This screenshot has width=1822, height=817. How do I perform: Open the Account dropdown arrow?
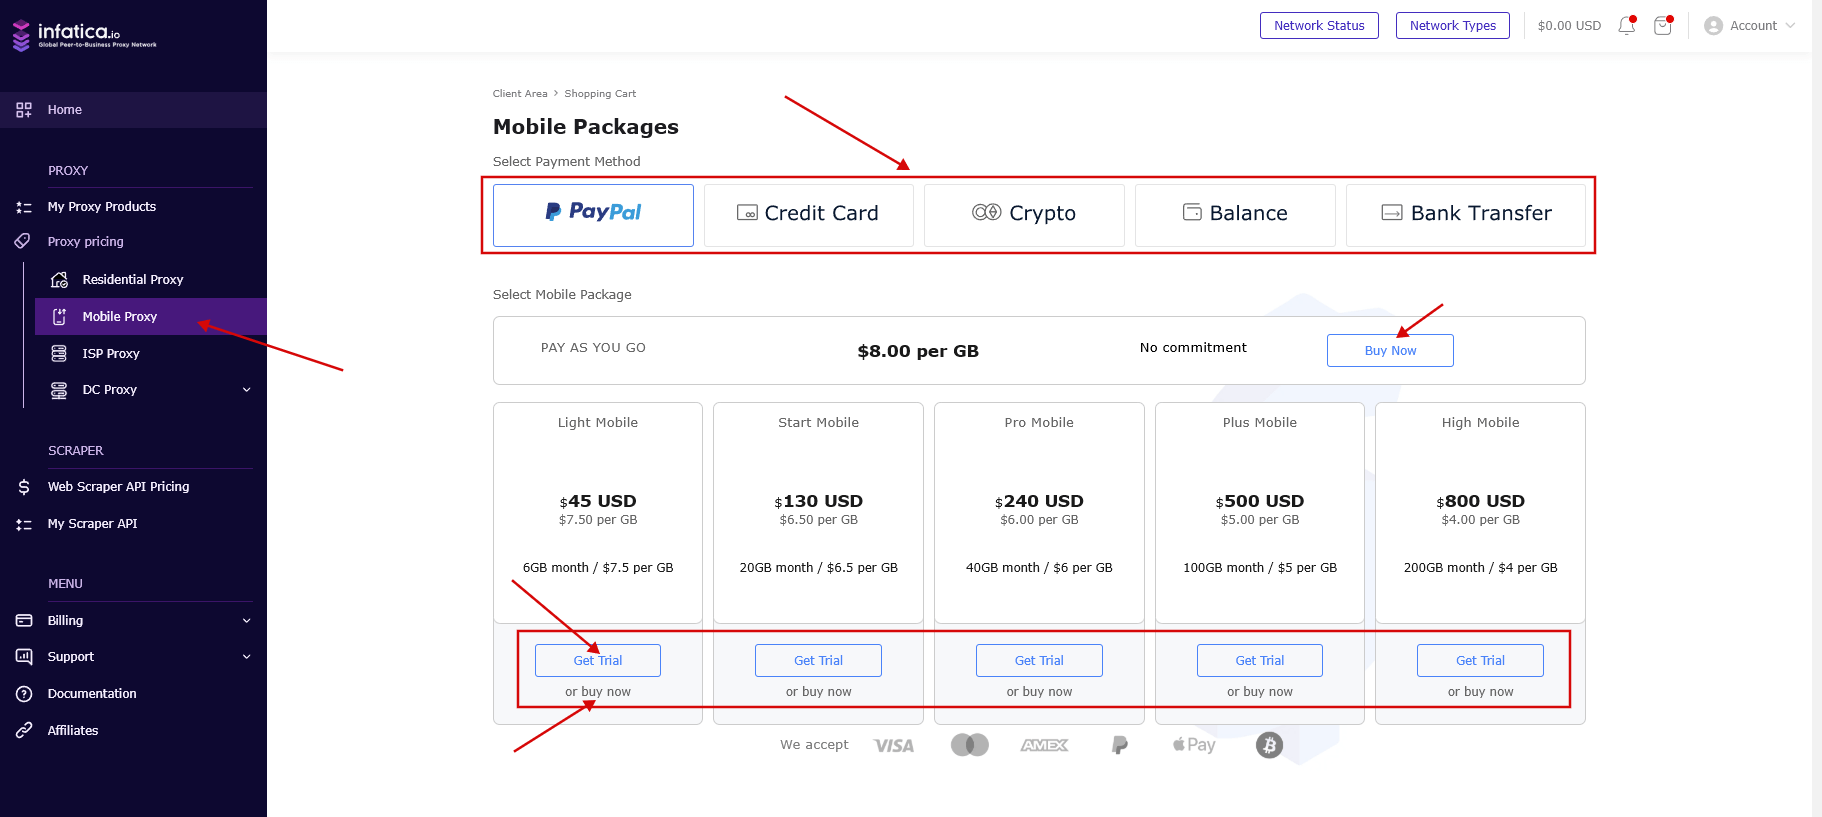(1790, 26)
